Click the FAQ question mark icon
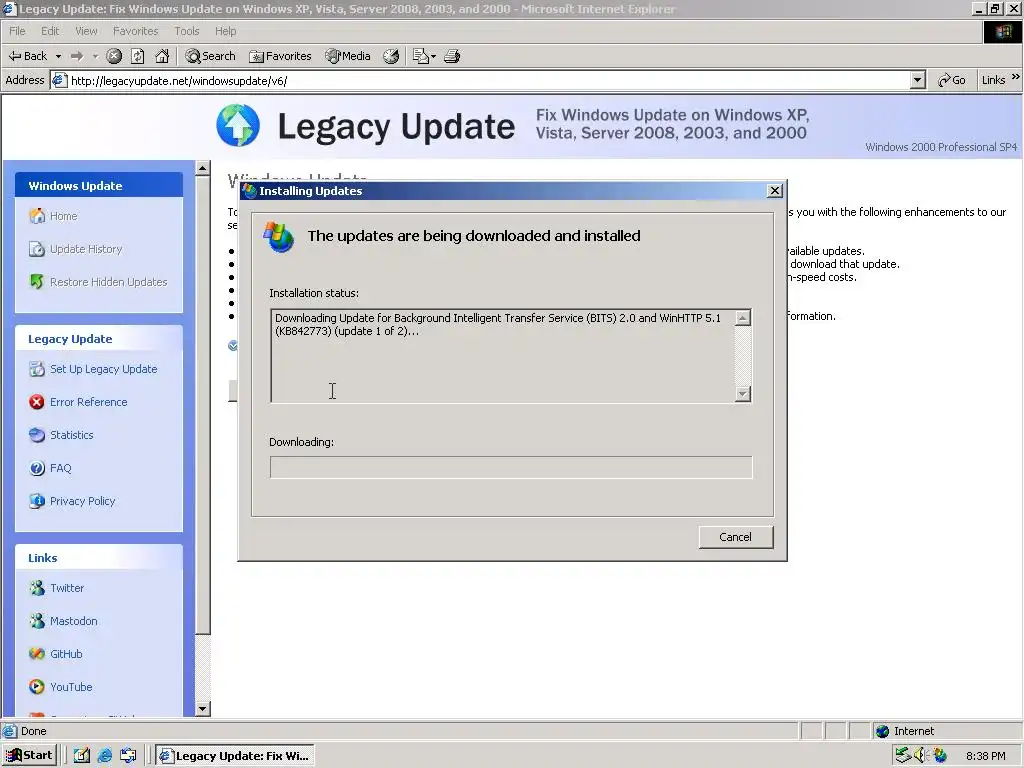Viewport: 1024px width, 768px height. click(x=37, y=468)
